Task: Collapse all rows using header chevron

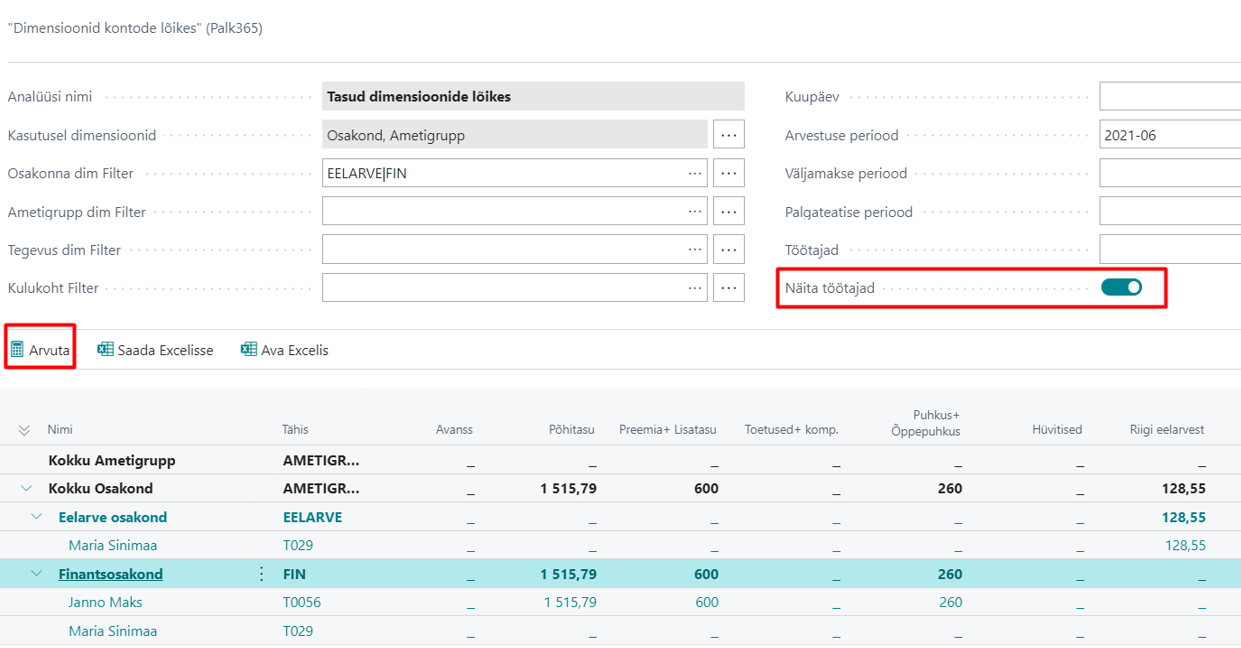Action: (25, 430)
